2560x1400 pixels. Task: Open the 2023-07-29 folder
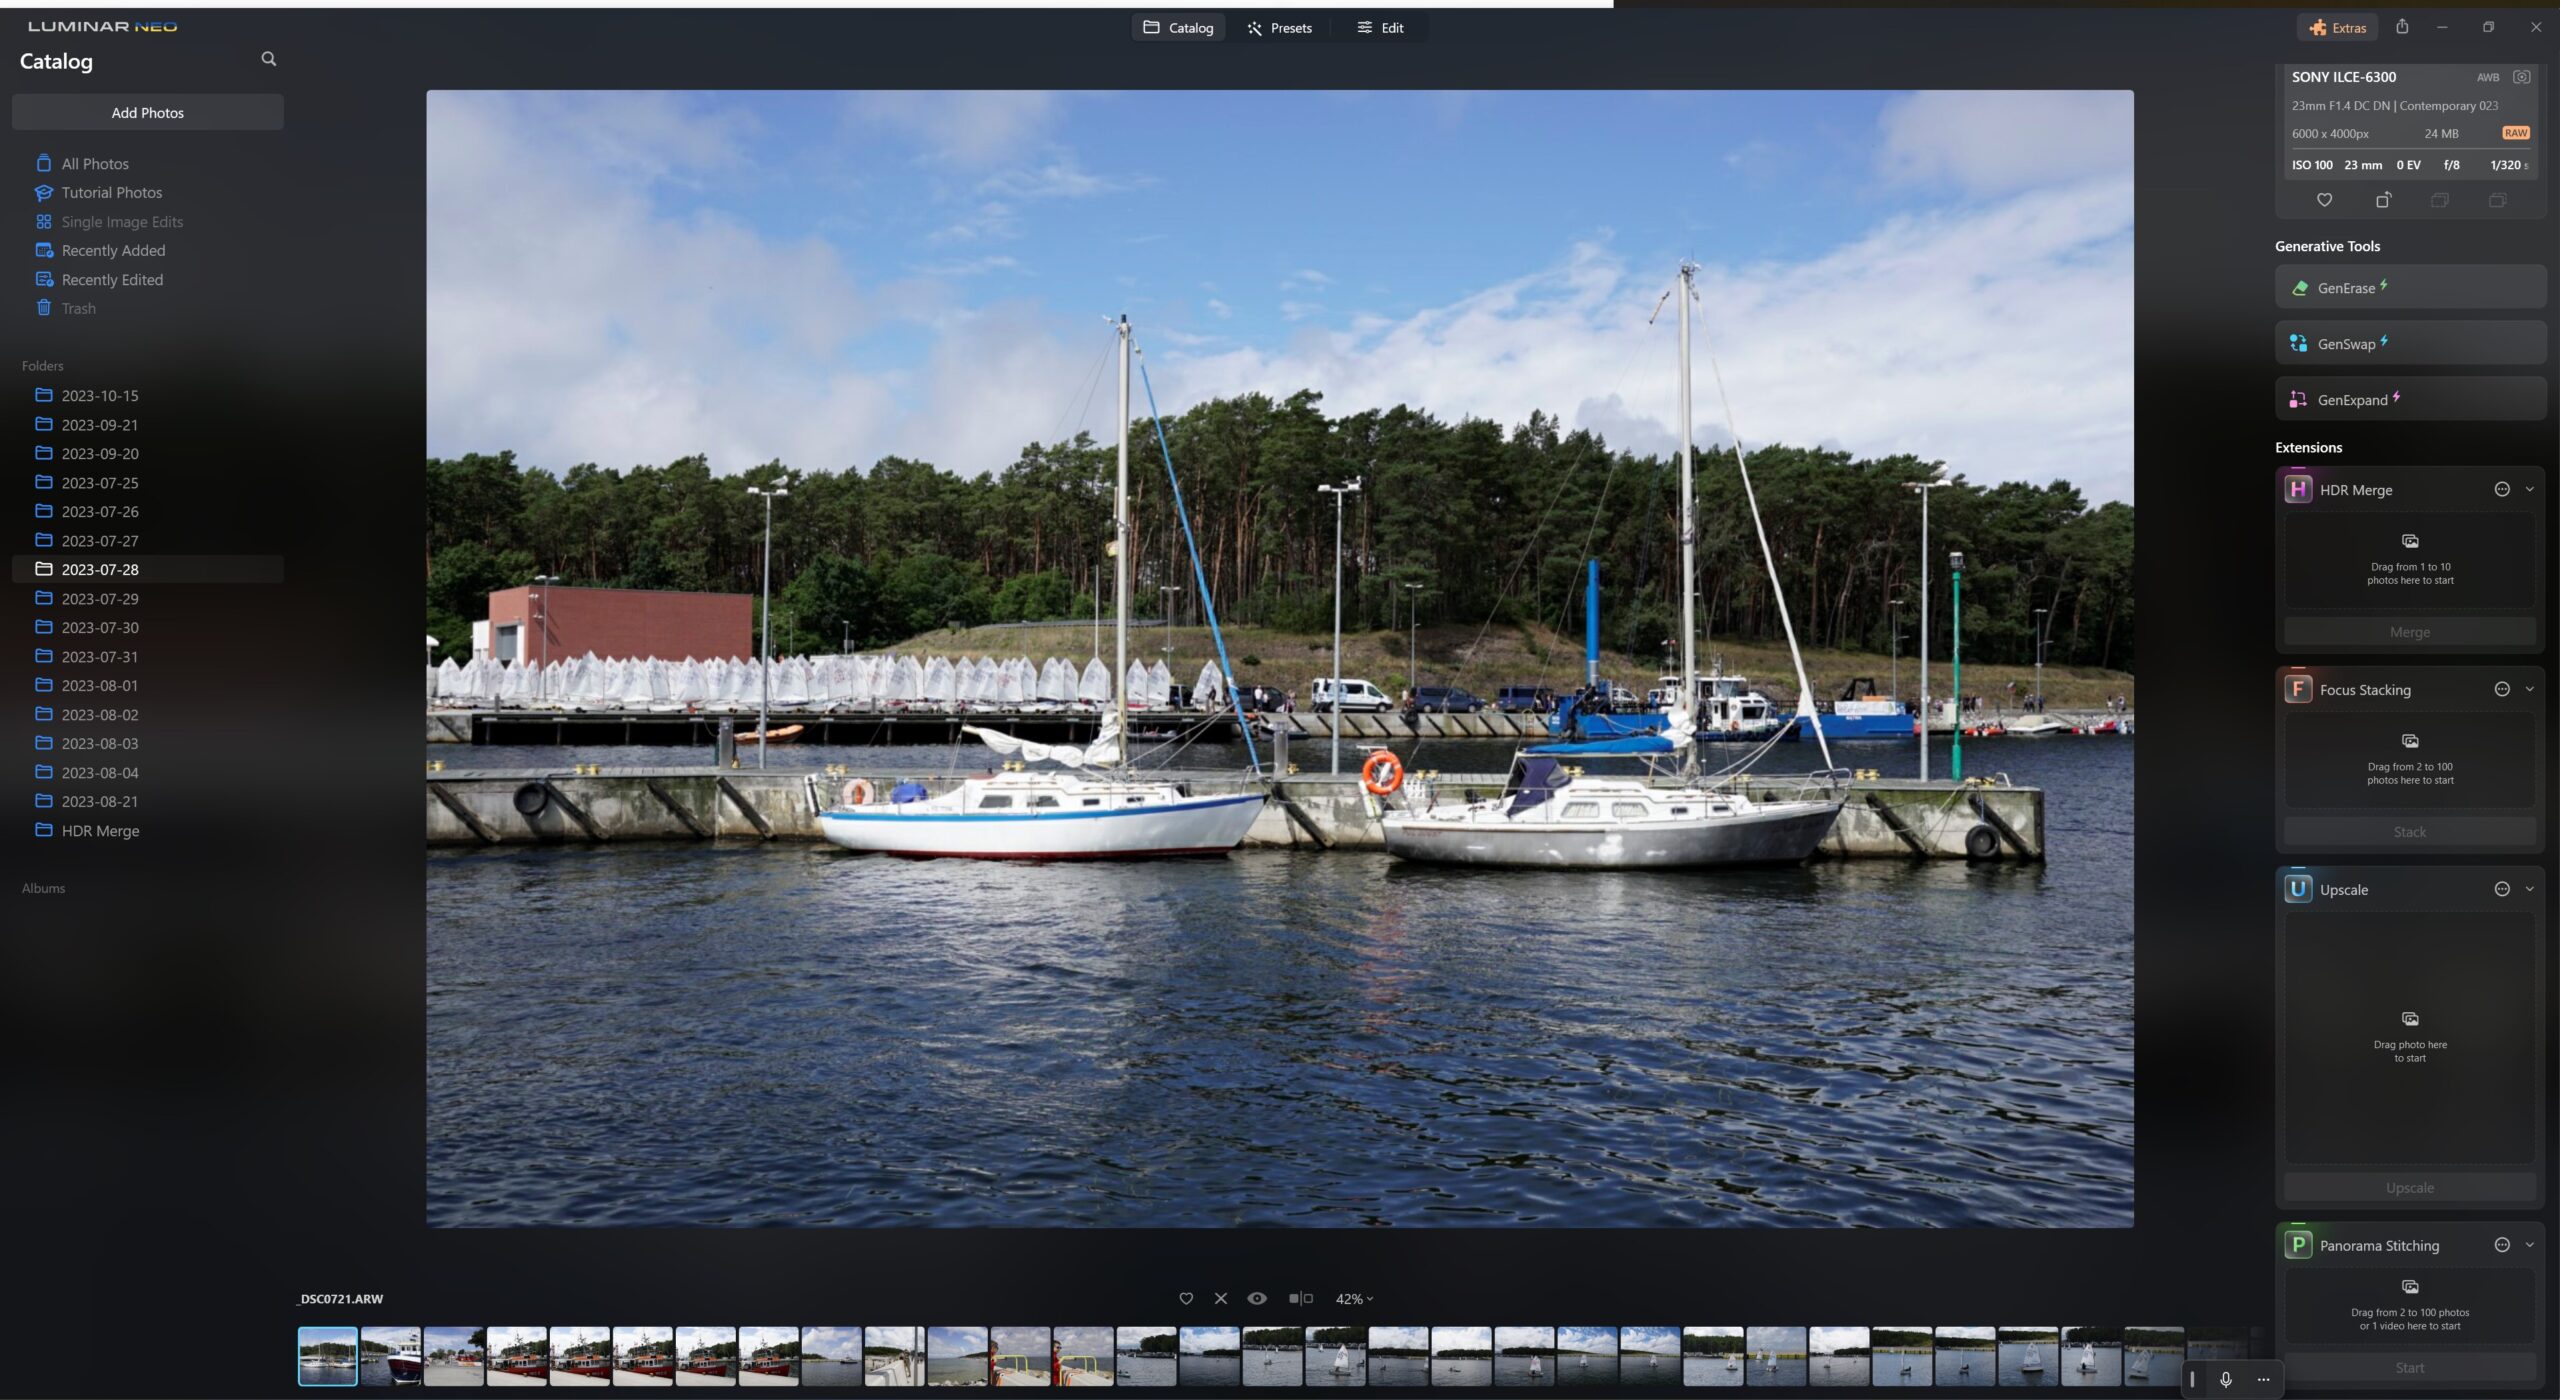(x=100, y=599)
